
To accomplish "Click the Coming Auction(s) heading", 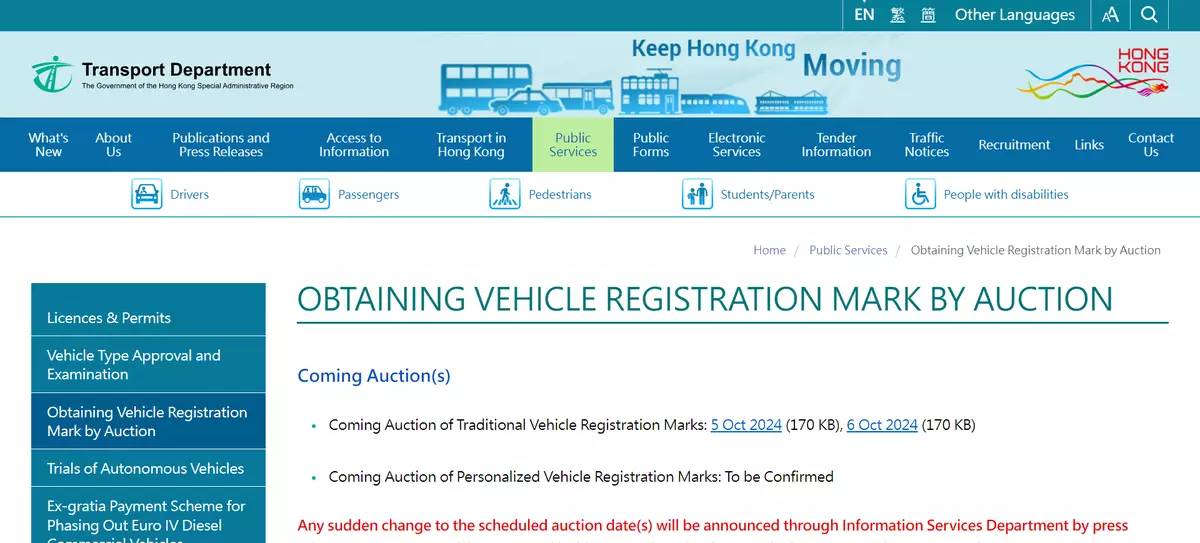I will tap(374, 376).
